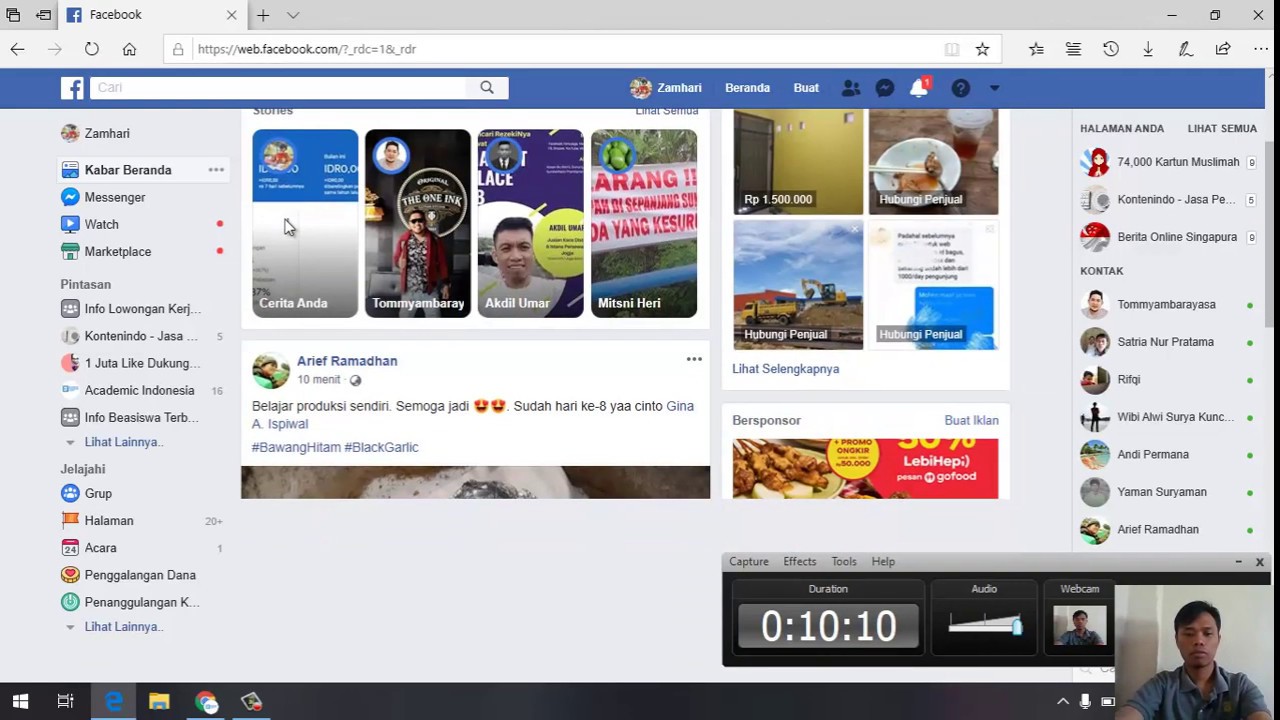Open chat with Satria Nur Pratama
Screen dimensions: 1280x720
(x=1165, y=342)
